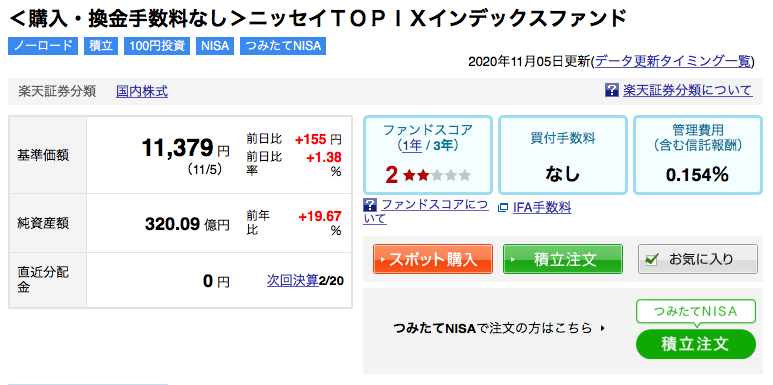Image resolution: width=773 pixels, height=385 pixels.
Task: Toggle the お気に入り favorite checkbox
Action: 652,259
